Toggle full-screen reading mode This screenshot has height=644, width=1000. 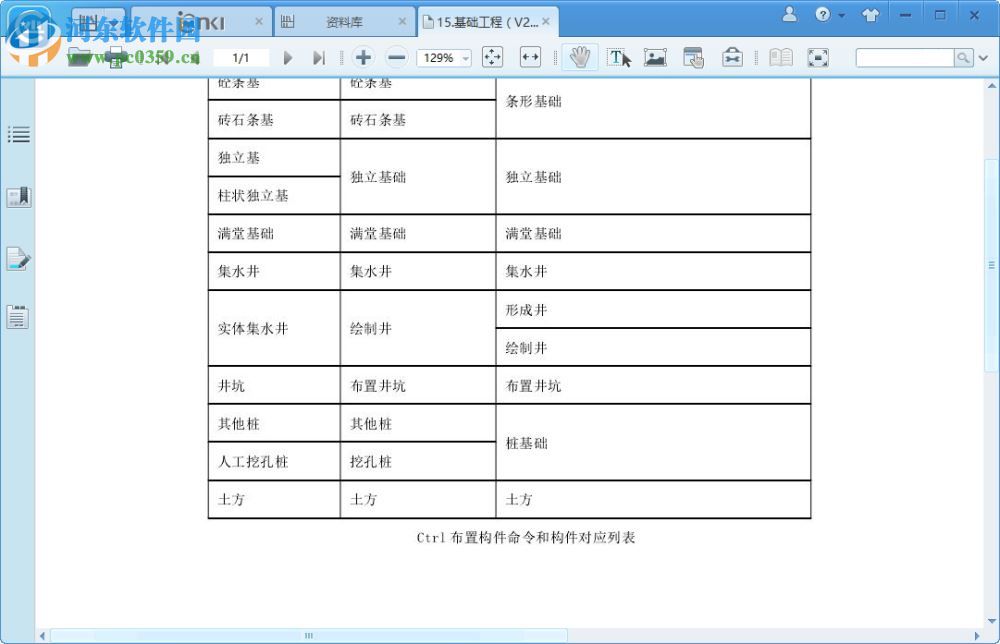(818, 57)
